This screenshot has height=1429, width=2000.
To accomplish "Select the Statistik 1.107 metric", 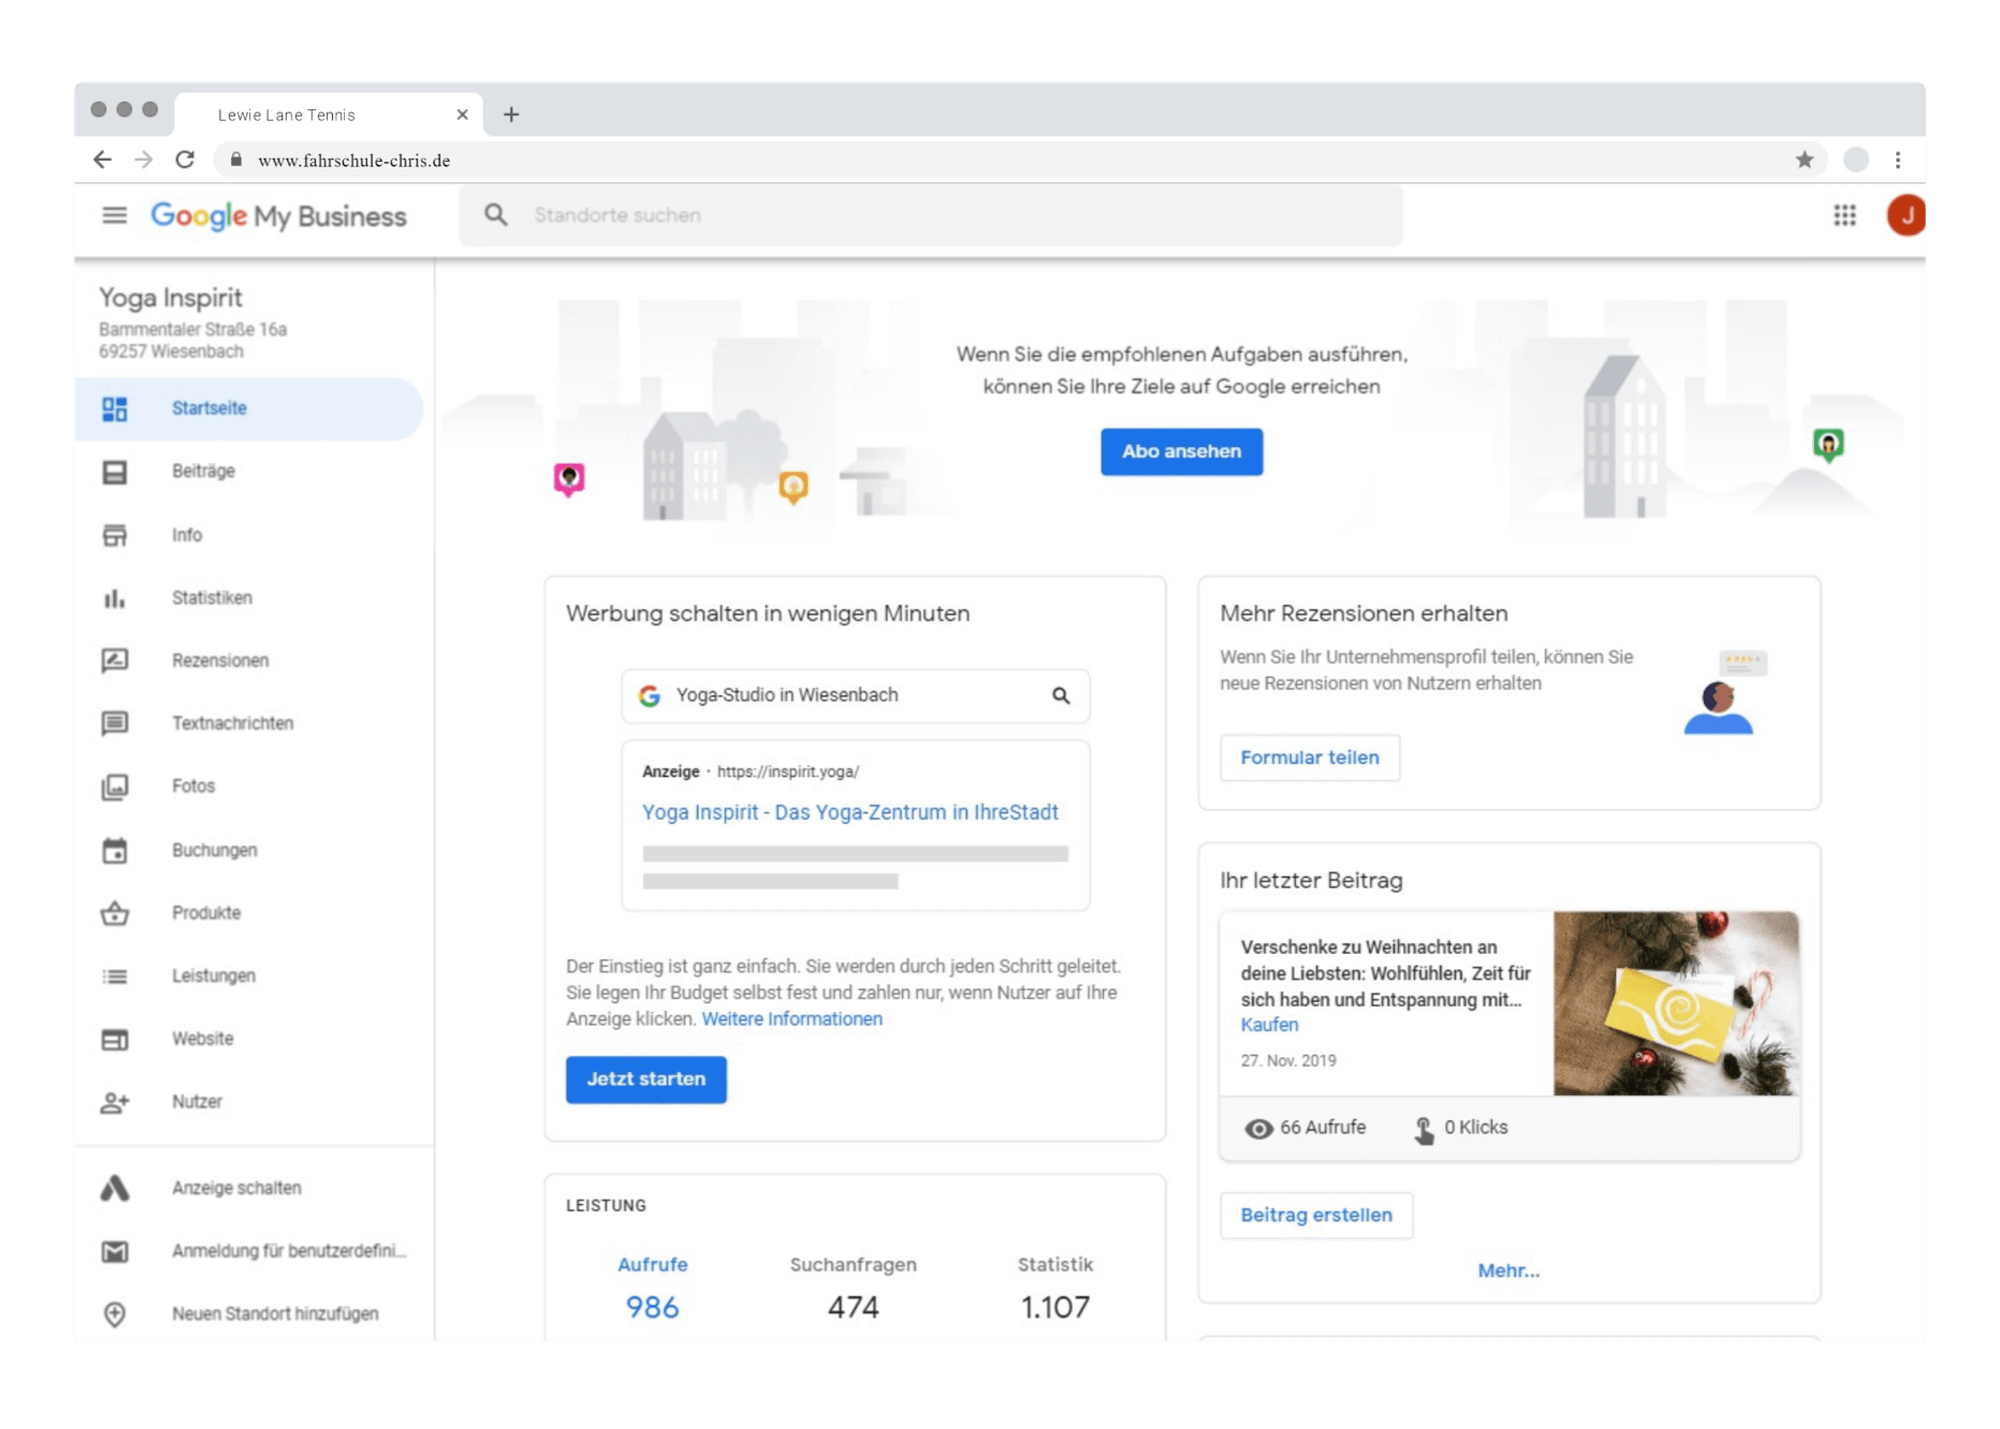I will coord(1055,1288).
